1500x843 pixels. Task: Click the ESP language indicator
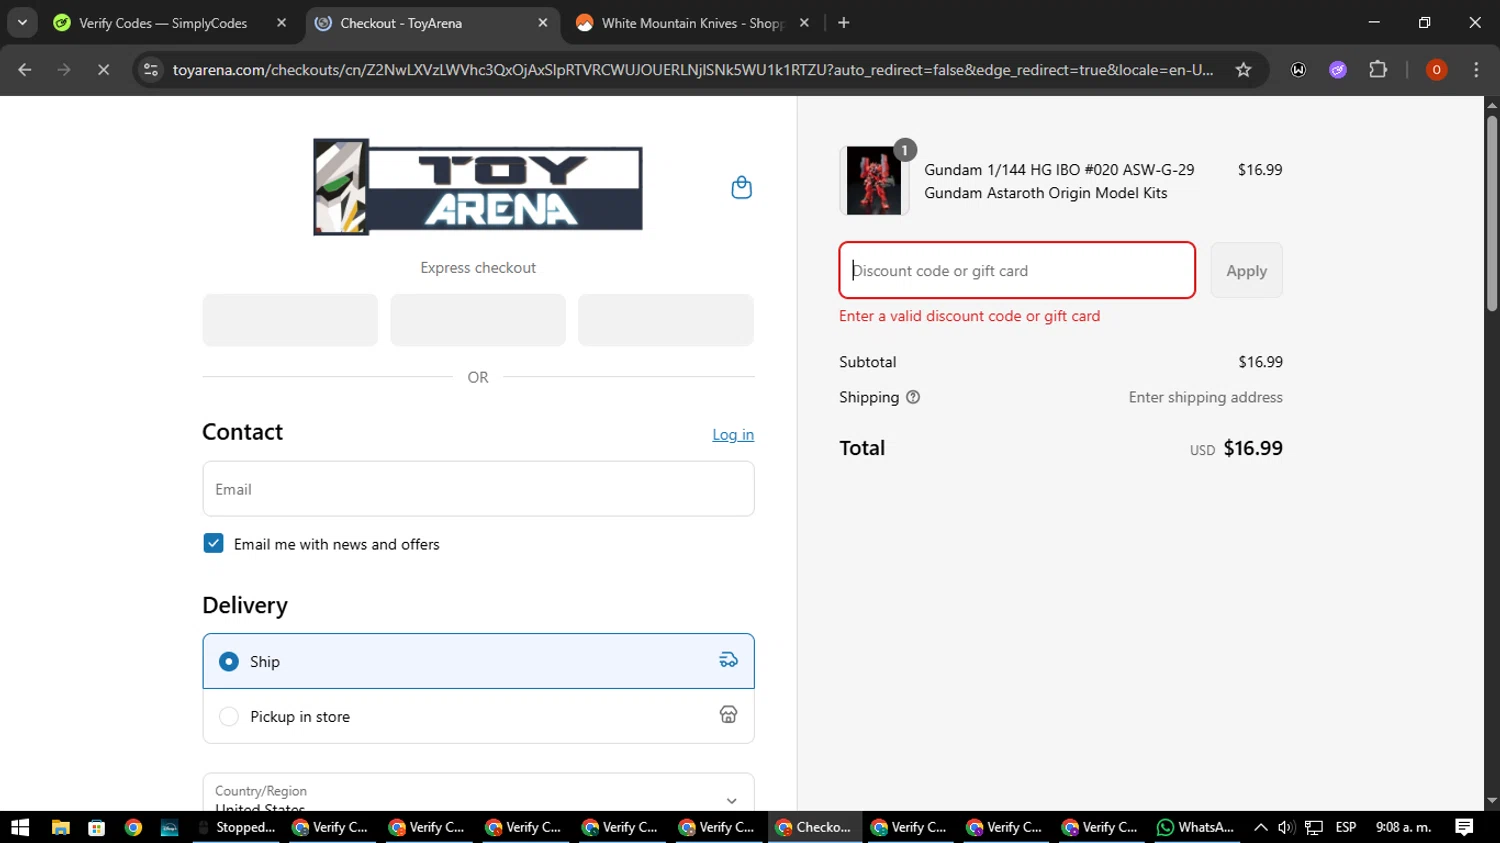1346,827
